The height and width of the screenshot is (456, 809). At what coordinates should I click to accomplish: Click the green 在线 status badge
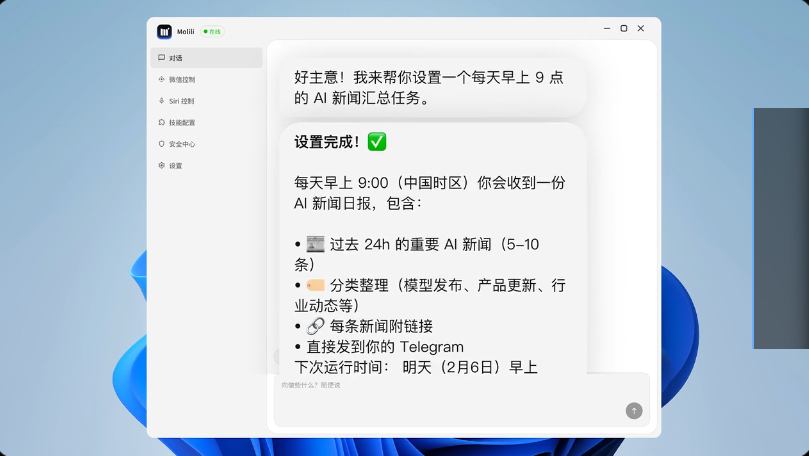[x=212, y=31]
